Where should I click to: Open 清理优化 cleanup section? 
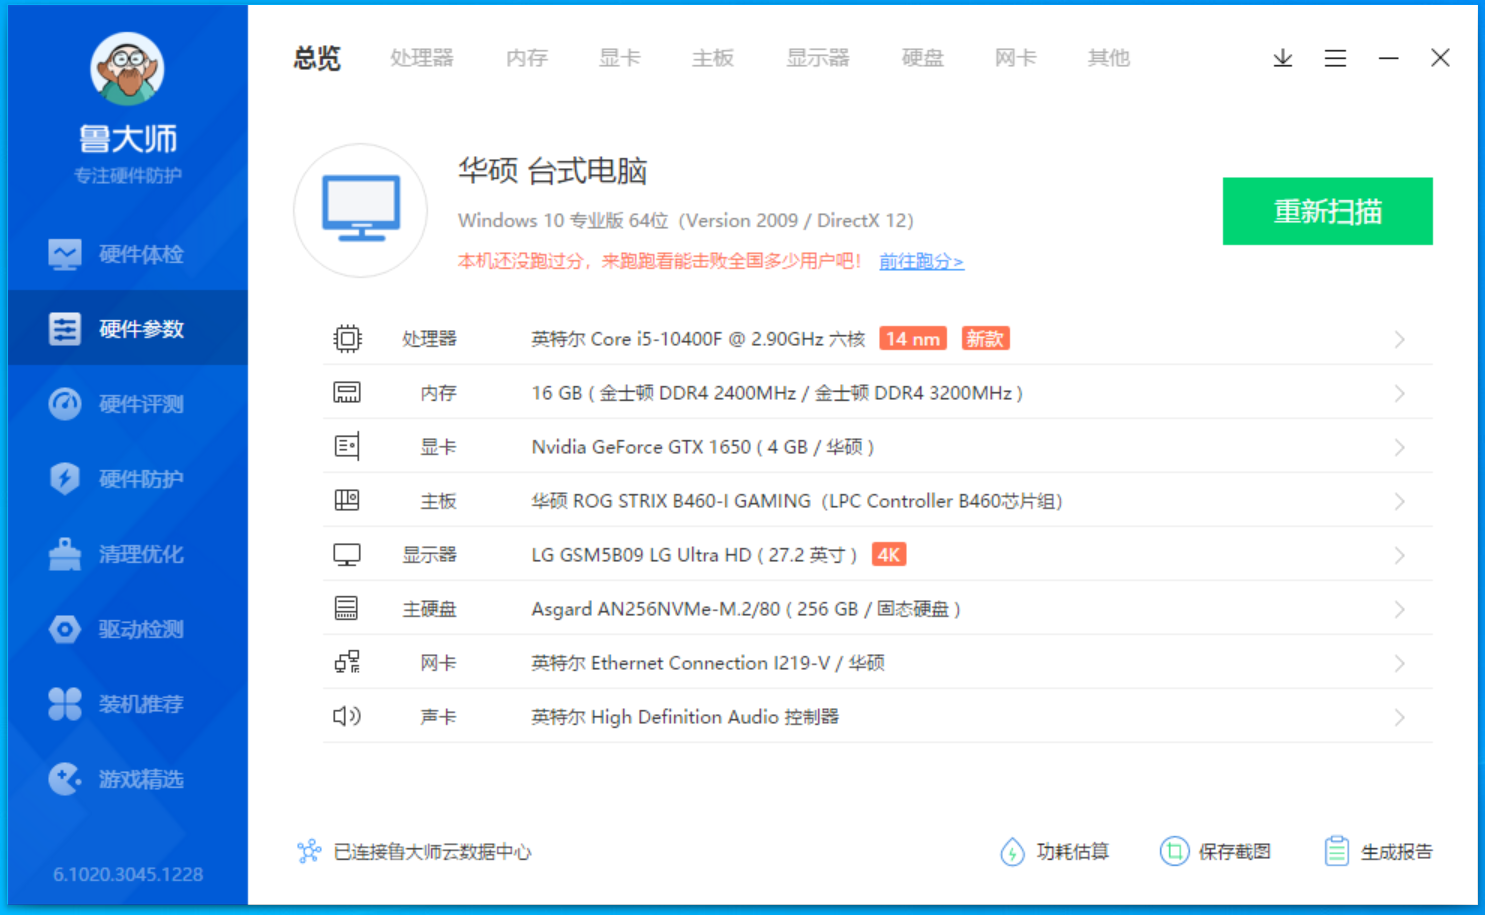[x=128, y=554]
